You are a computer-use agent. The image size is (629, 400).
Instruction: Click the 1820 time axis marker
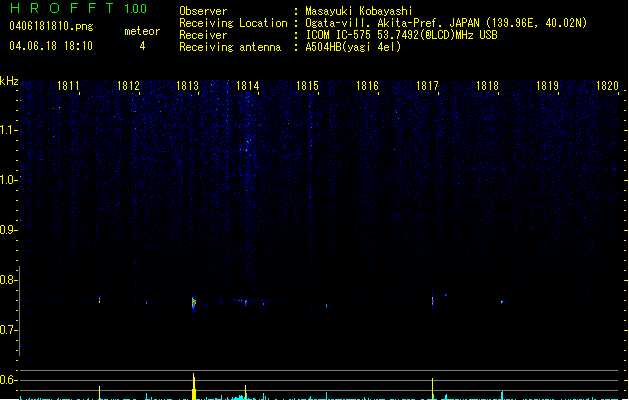point(607,86)
